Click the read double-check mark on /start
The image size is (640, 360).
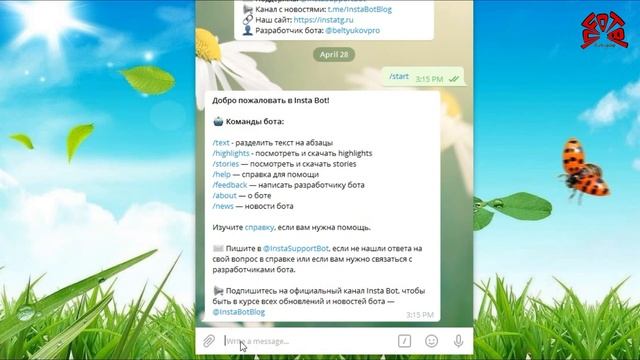tap(453, 79)
